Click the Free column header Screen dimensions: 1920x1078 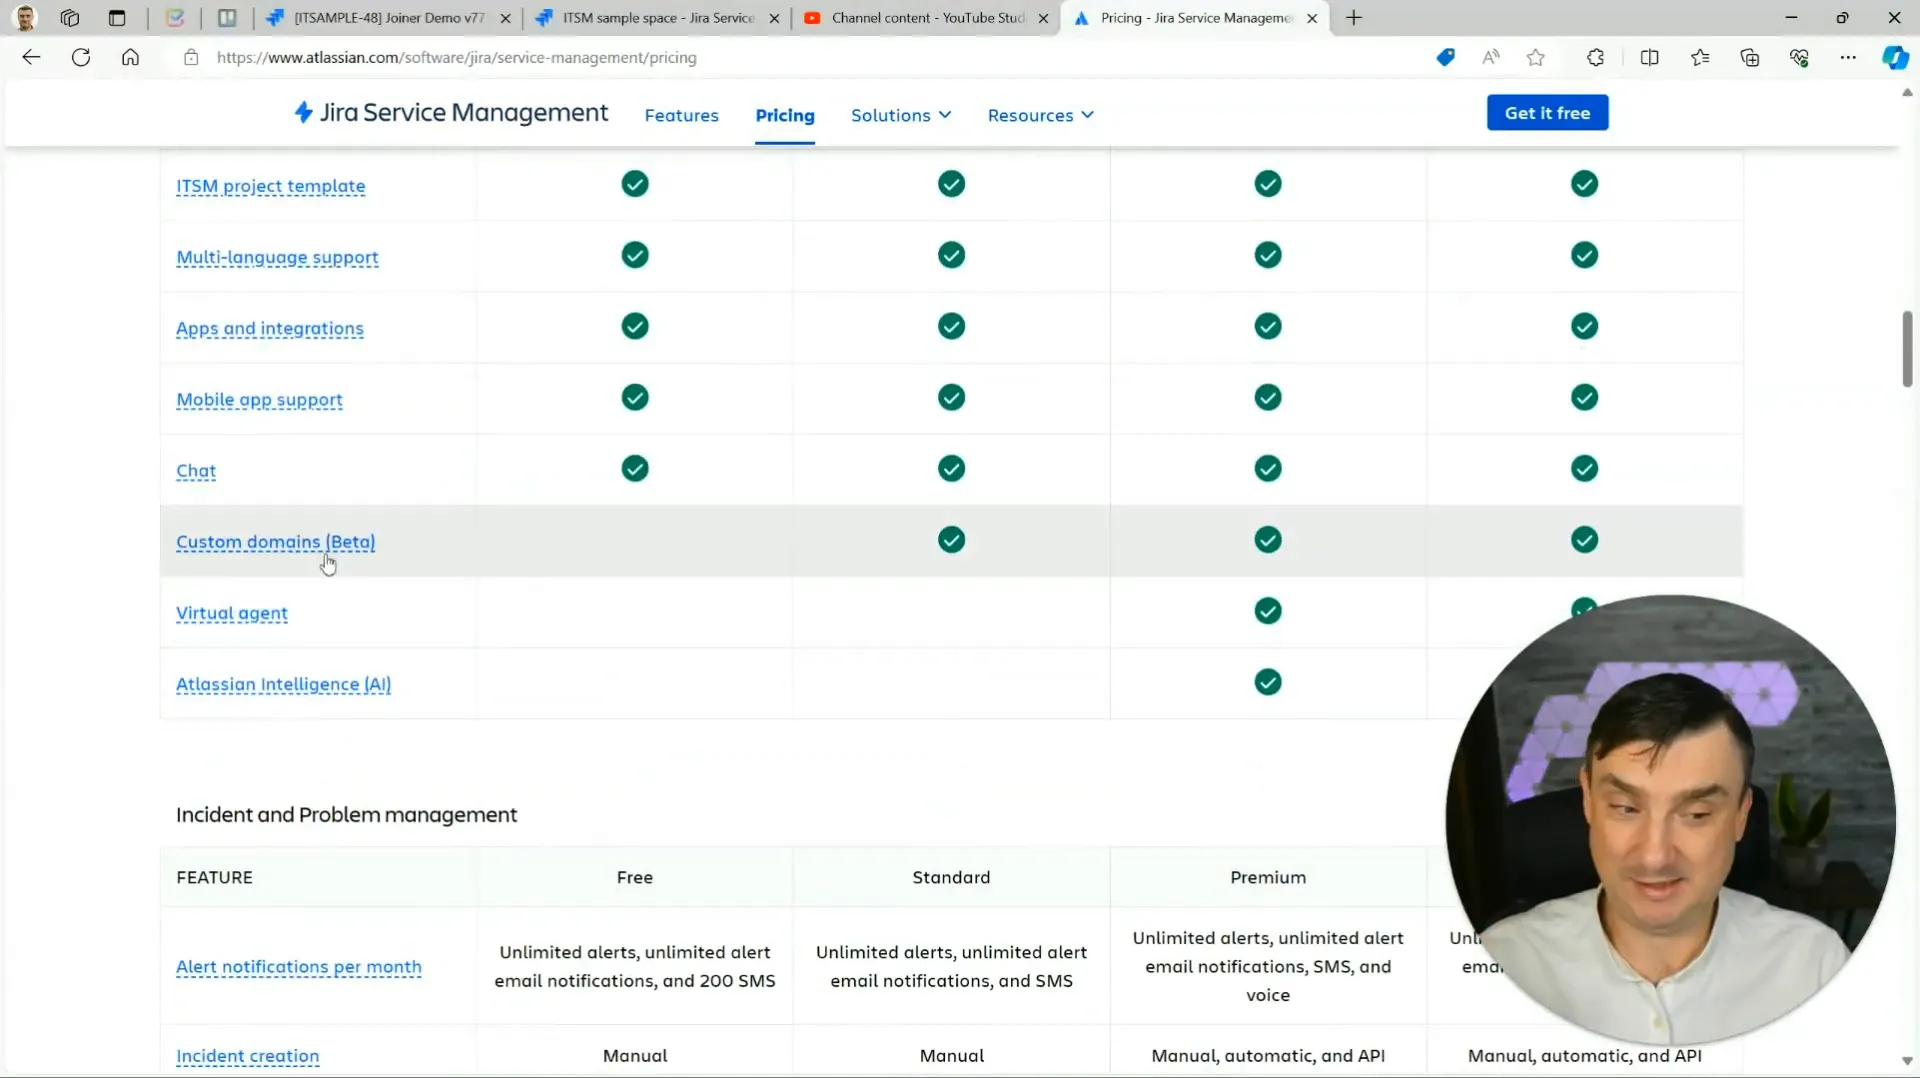click(x=635, y=877)
